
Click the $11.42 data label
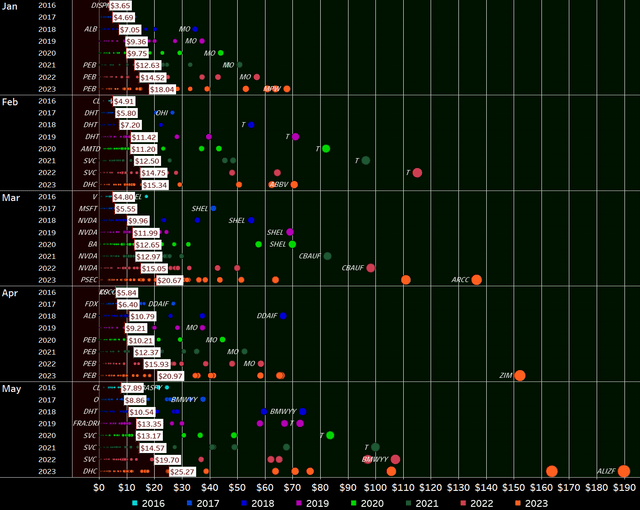coord(144,137)
